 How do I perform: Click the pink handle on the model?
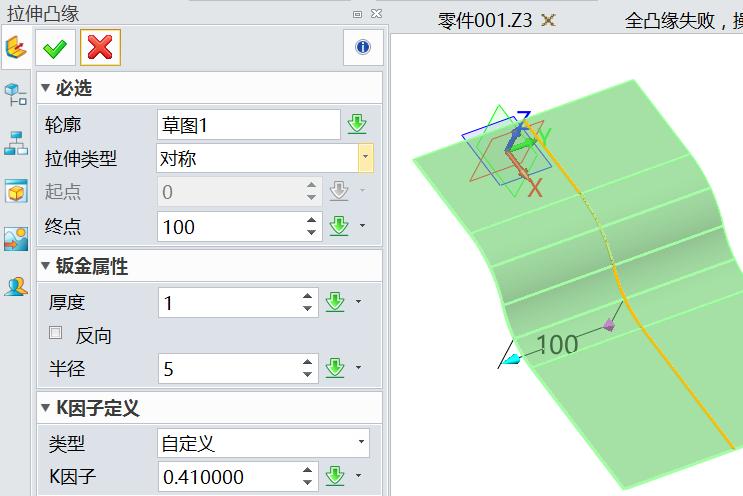pyautogui.click(x=609, y=325)
